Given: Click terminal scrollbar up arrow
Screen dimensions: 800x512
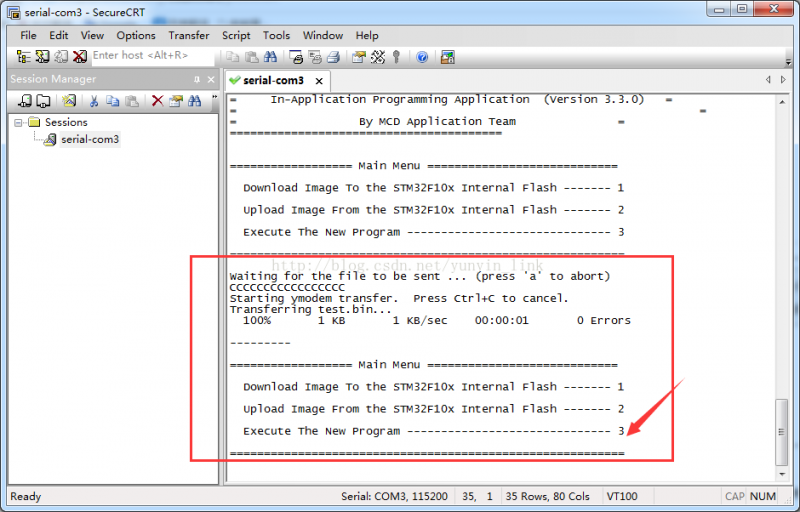Looking at the screenshot, I should tap(782, 102).
